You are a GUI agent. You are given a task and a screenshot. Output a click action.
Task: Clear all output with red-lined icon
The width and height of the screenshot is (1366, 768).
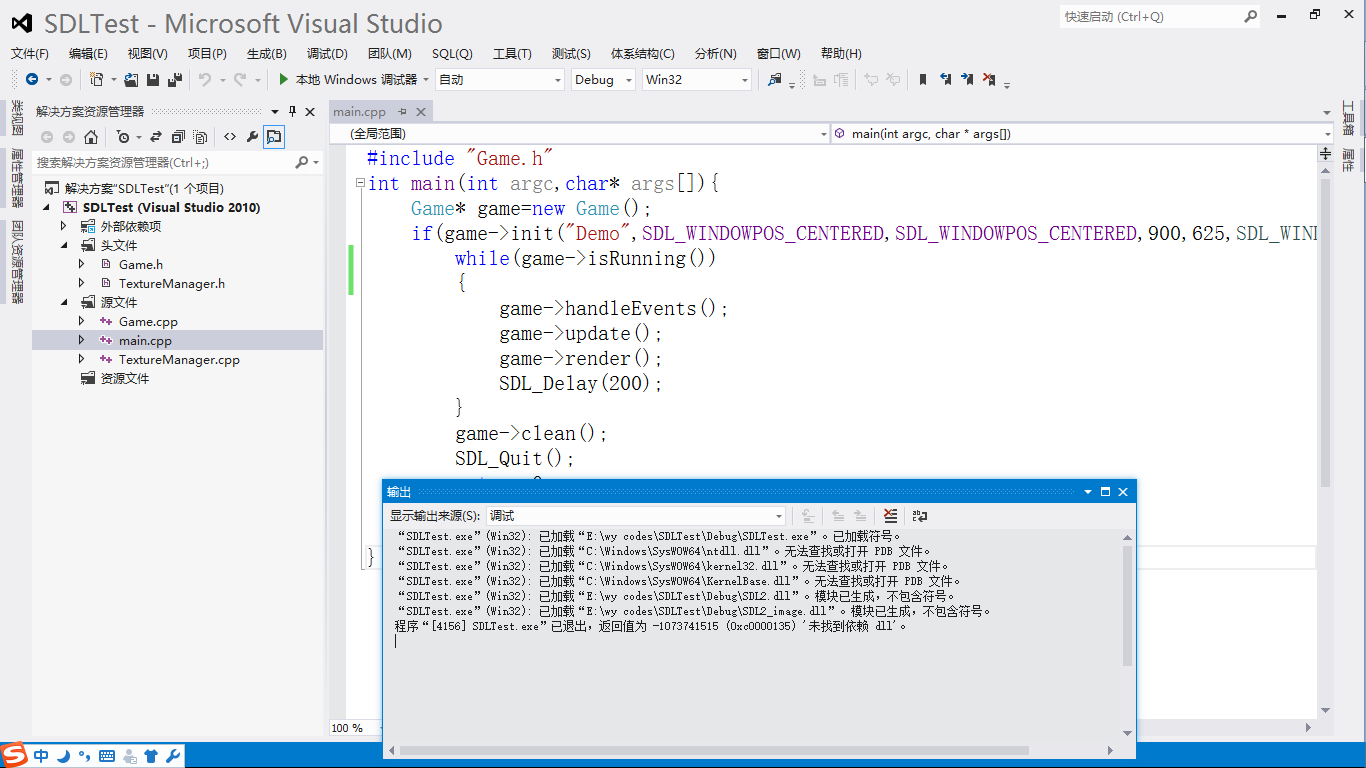coord(890,516)
